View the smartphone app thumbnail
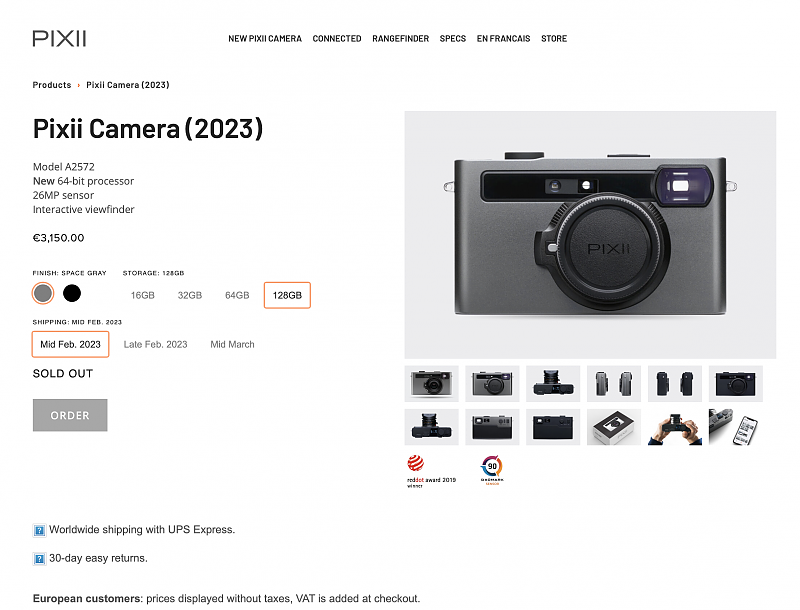This screenshot has width=800, height=610. [735, 427]
